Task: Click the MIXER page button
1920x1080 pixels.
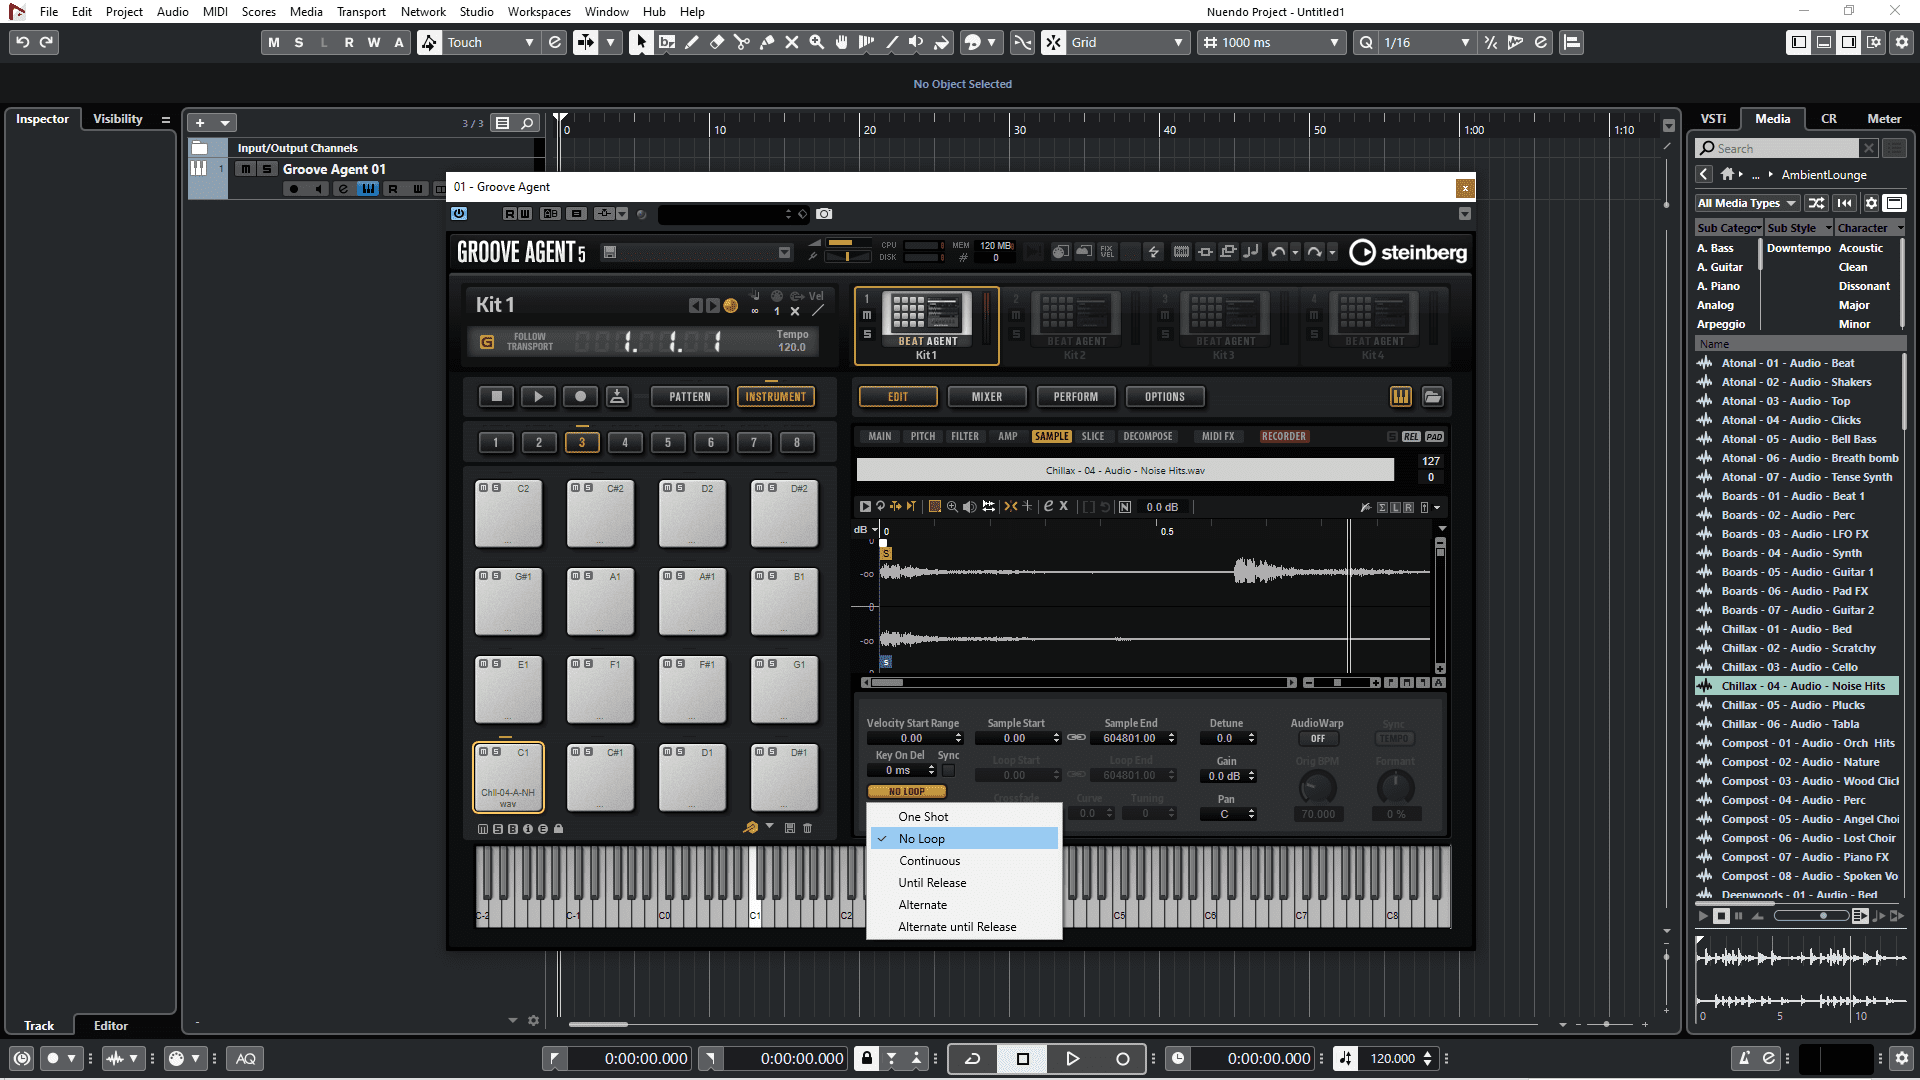Action: tap(987, 397)
